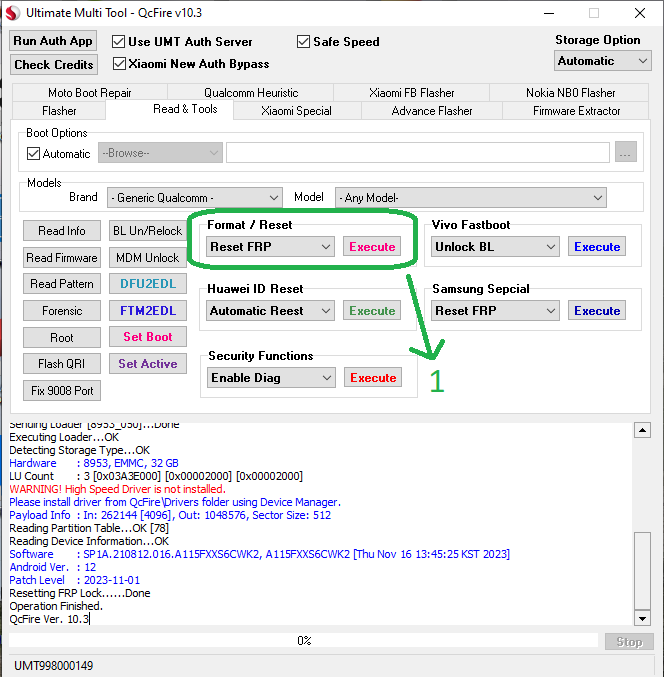Switch to Advance Flasher tab
This screenshot has height=677, width=664.
click(x=432, y=111)
